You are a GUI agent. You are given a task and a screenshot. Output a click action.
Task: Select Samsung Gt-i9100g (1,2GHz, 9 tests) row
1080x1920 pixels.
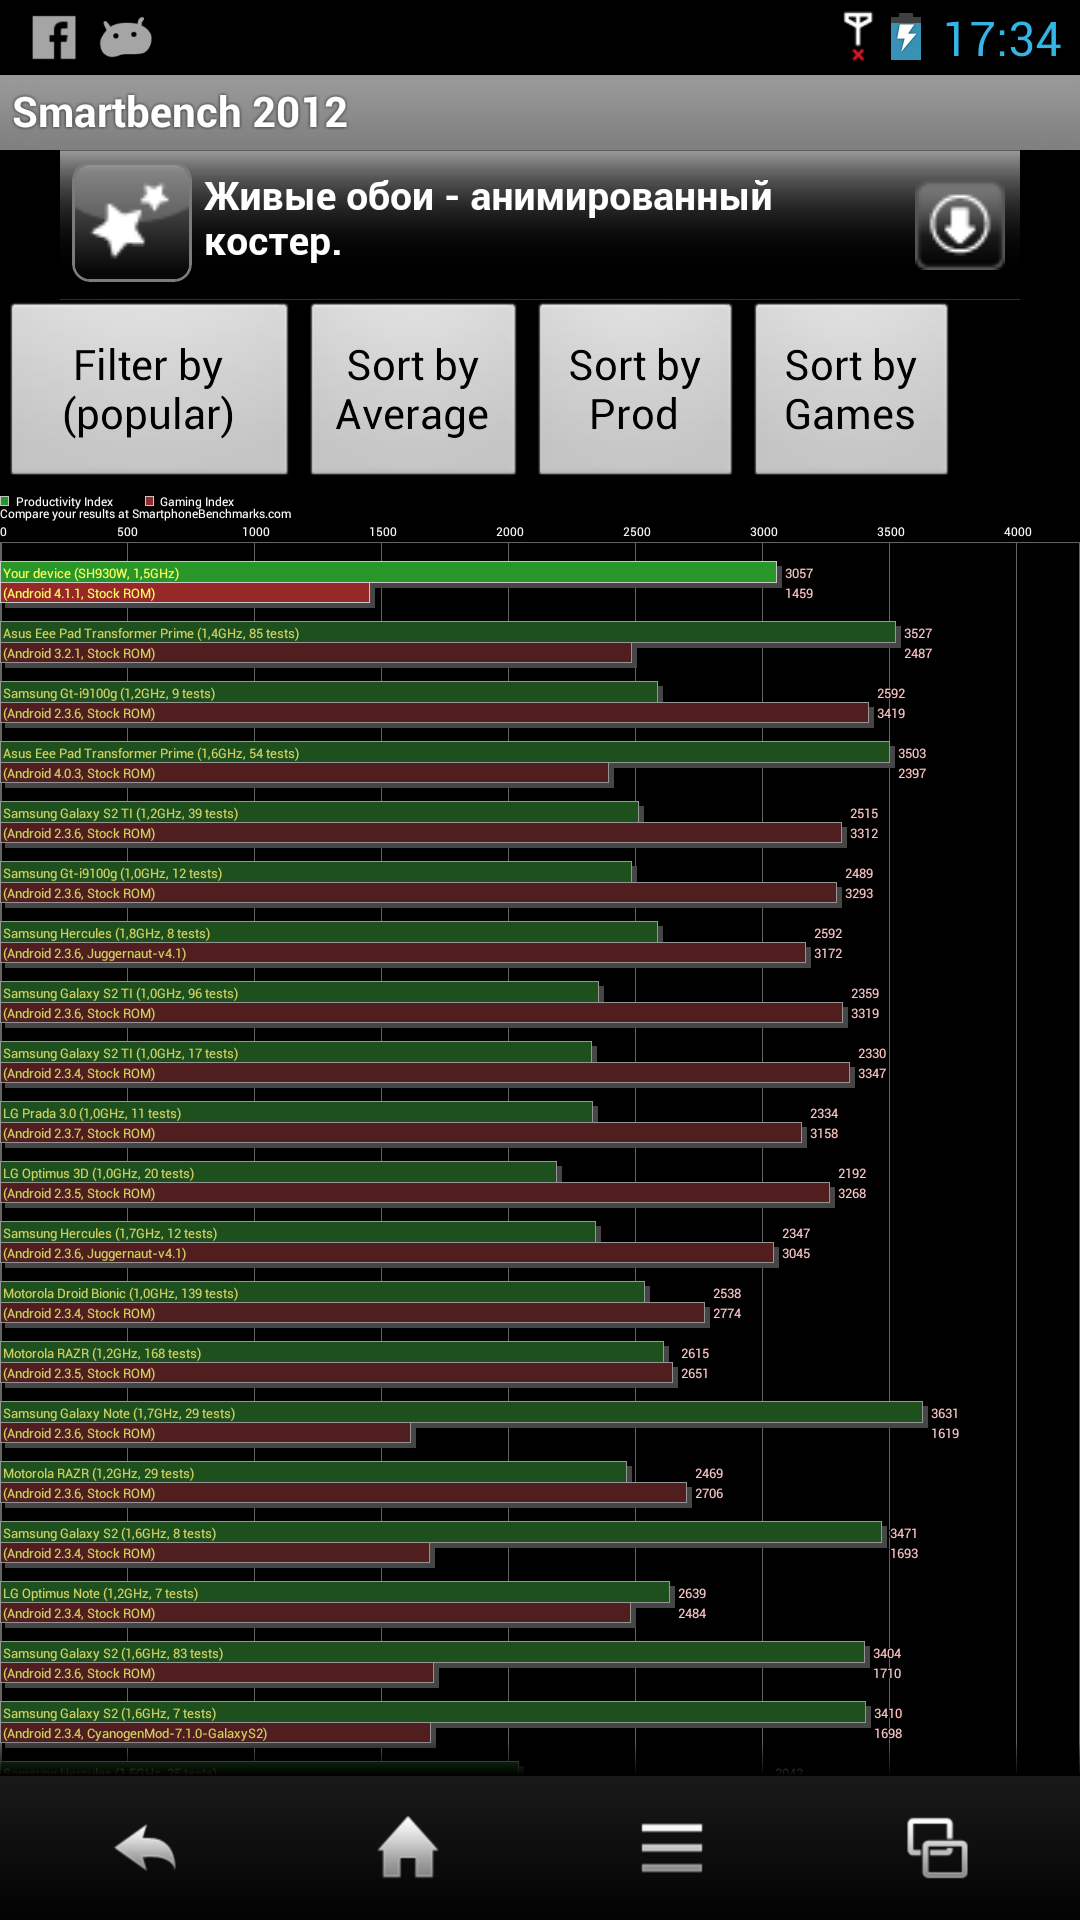pos(435,703)
